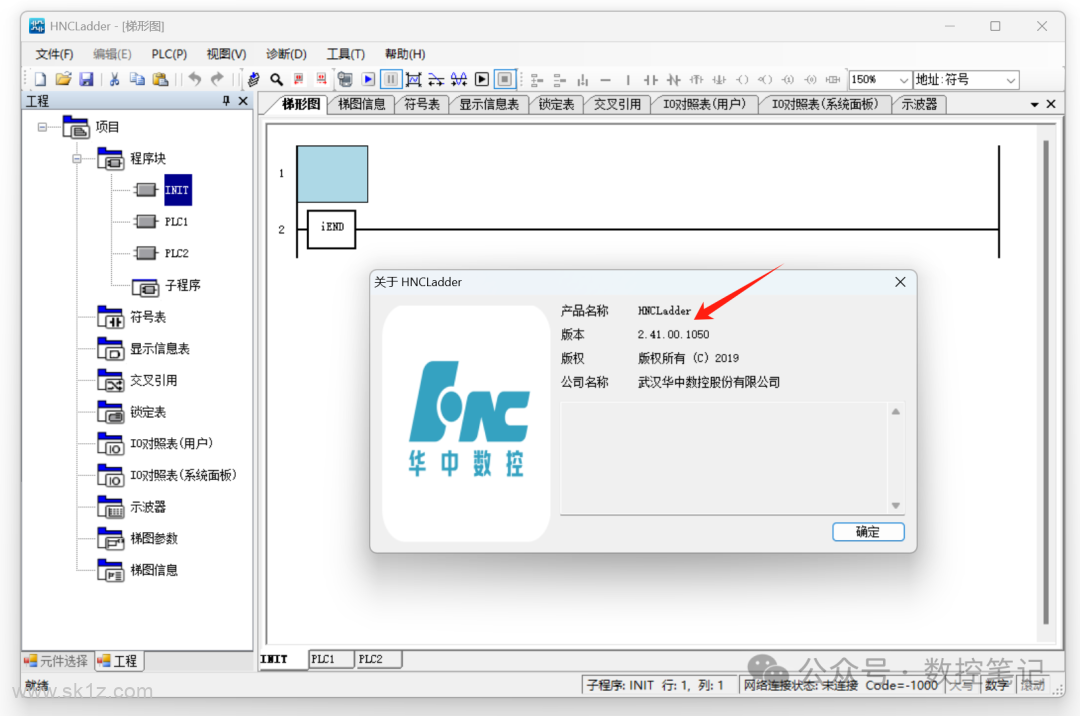
Task: Insert a normally closed contact
Action: point(674,81)
